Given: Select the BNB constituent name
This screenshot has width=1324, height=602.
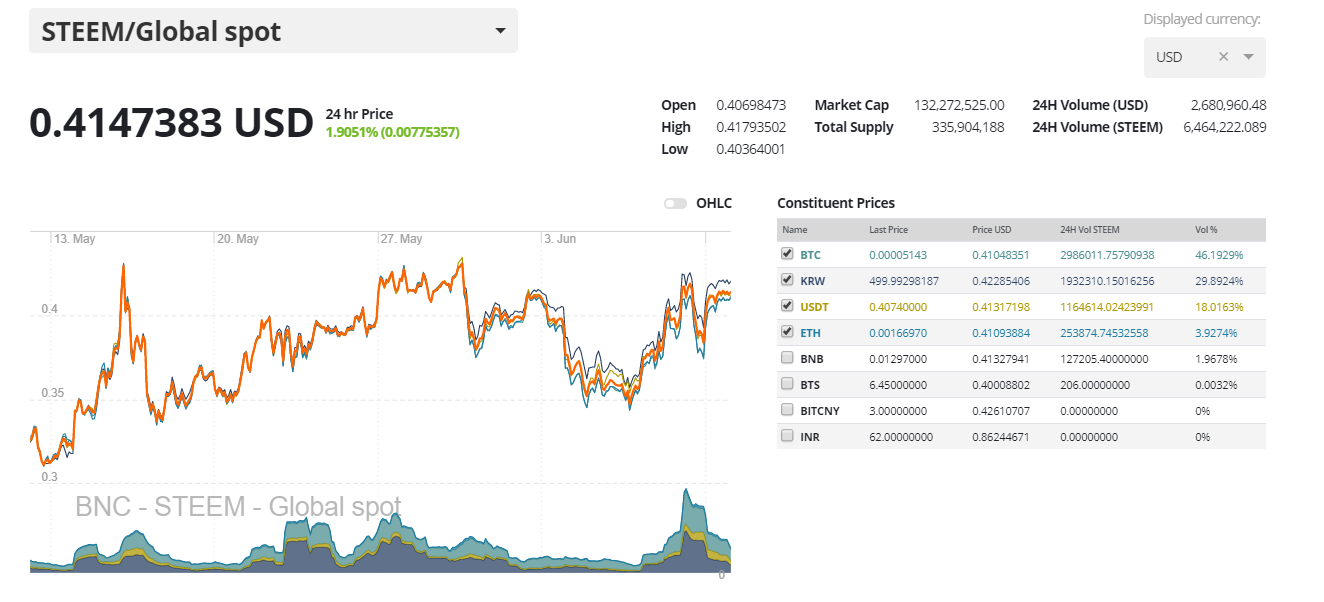Looking at the screenshot, I should pos(811,358).
